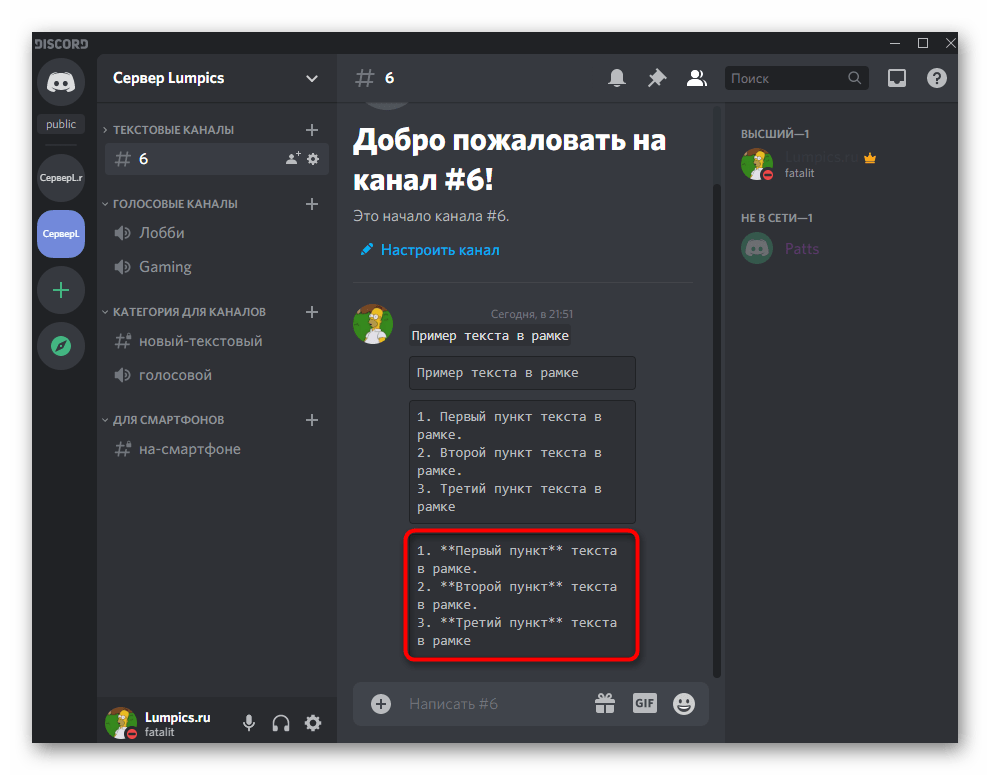Screen dimensions: 990x775
Task: Toggle microphone mute in user panel
Action: [x=249, y=723]
